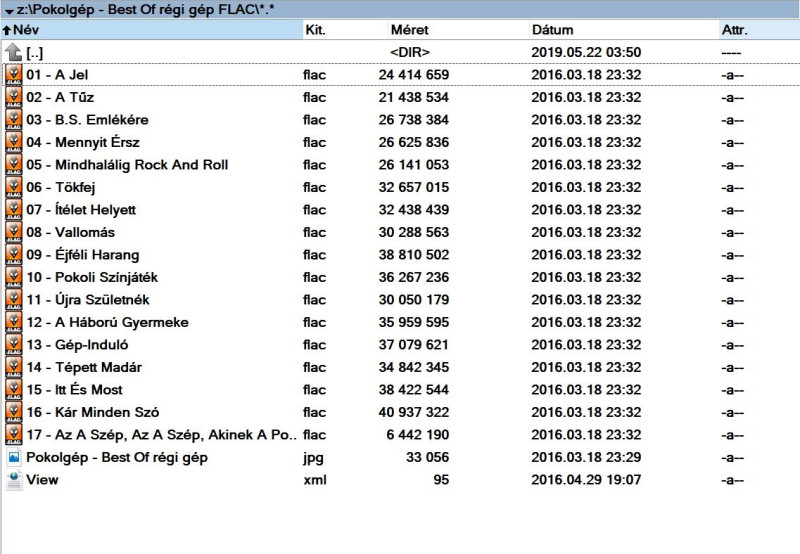Sort files by Méret column header
800x554 pixels.
[x=458, y=30]
